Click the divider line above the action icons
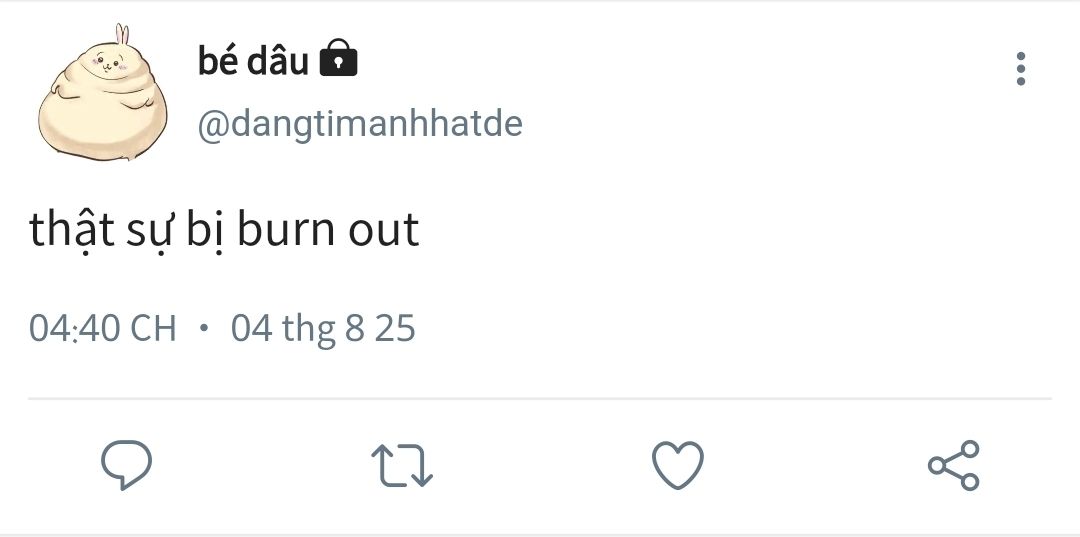Viewport: 1080px width, 537px height. [x=540, y=399]
